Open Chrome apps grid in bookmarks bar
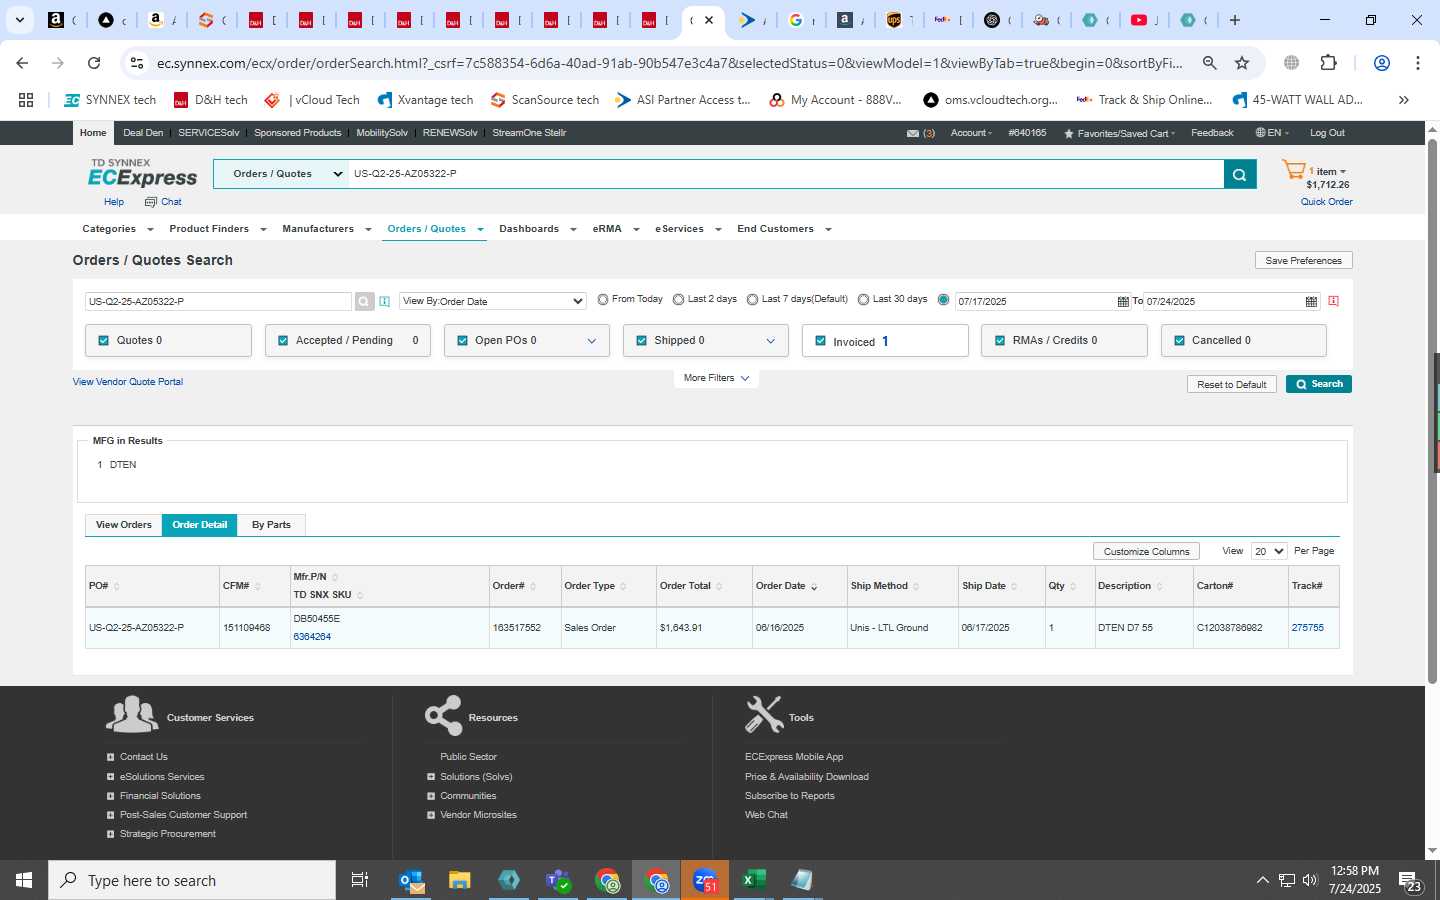The height and width of the screenshot is (900, 1440). [x=26, y=100]
